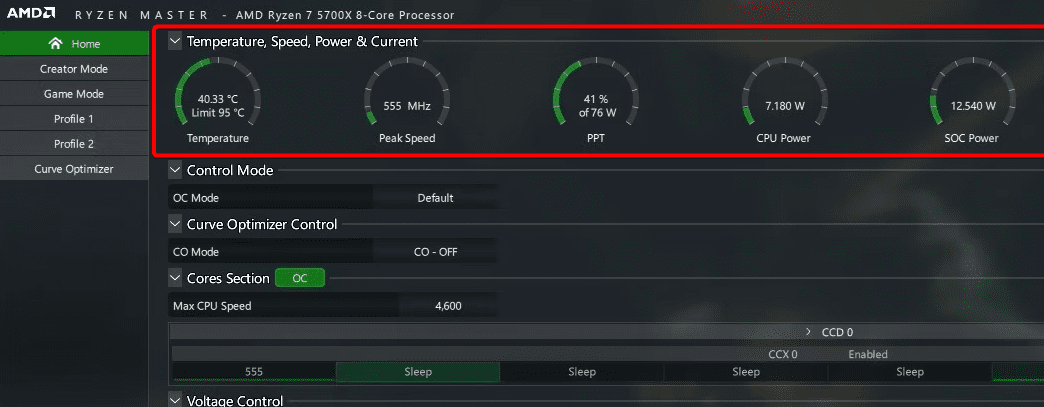Select the Temperature gauge dial

(x=218, y=100)
